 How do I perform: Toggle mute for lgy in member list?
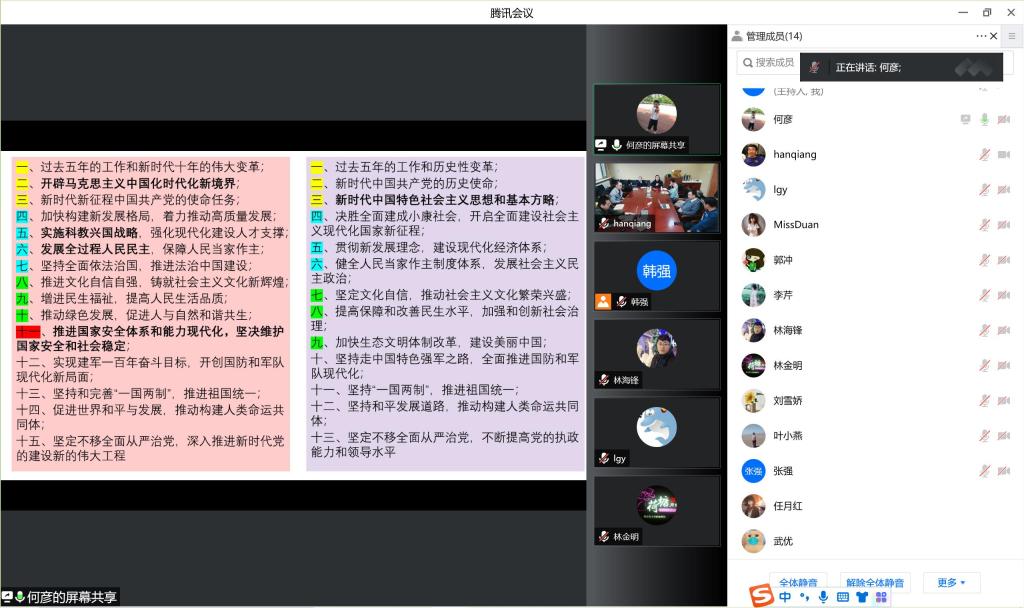pyautogui.click(x=984, y=190)
